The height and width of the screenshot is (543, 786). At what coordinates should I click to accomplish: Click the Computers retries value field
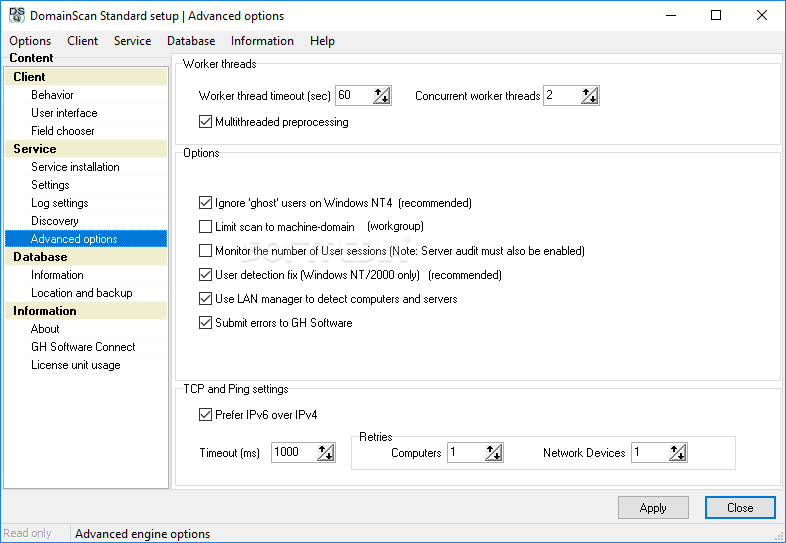467,452
